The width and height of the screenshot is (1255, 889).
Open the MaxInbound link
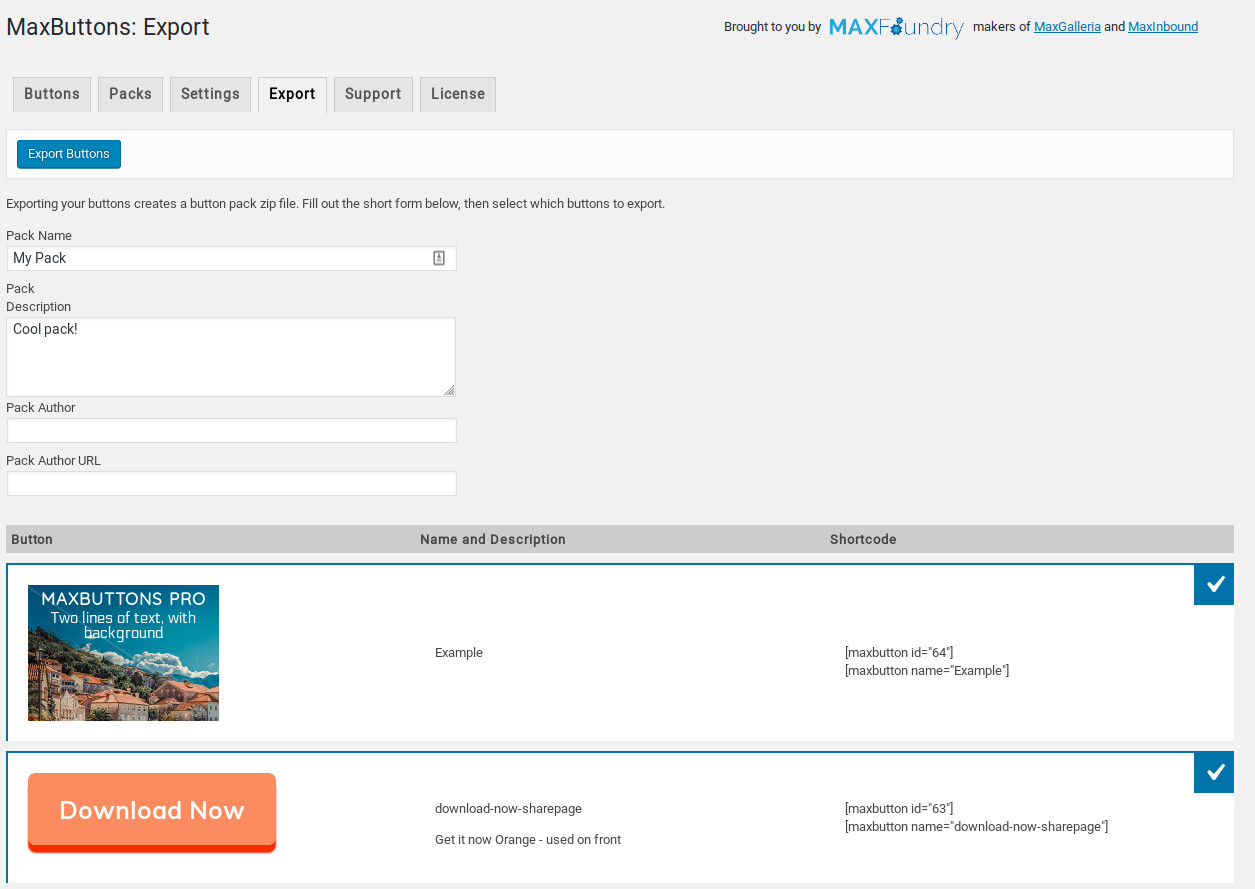point(1163,27)
